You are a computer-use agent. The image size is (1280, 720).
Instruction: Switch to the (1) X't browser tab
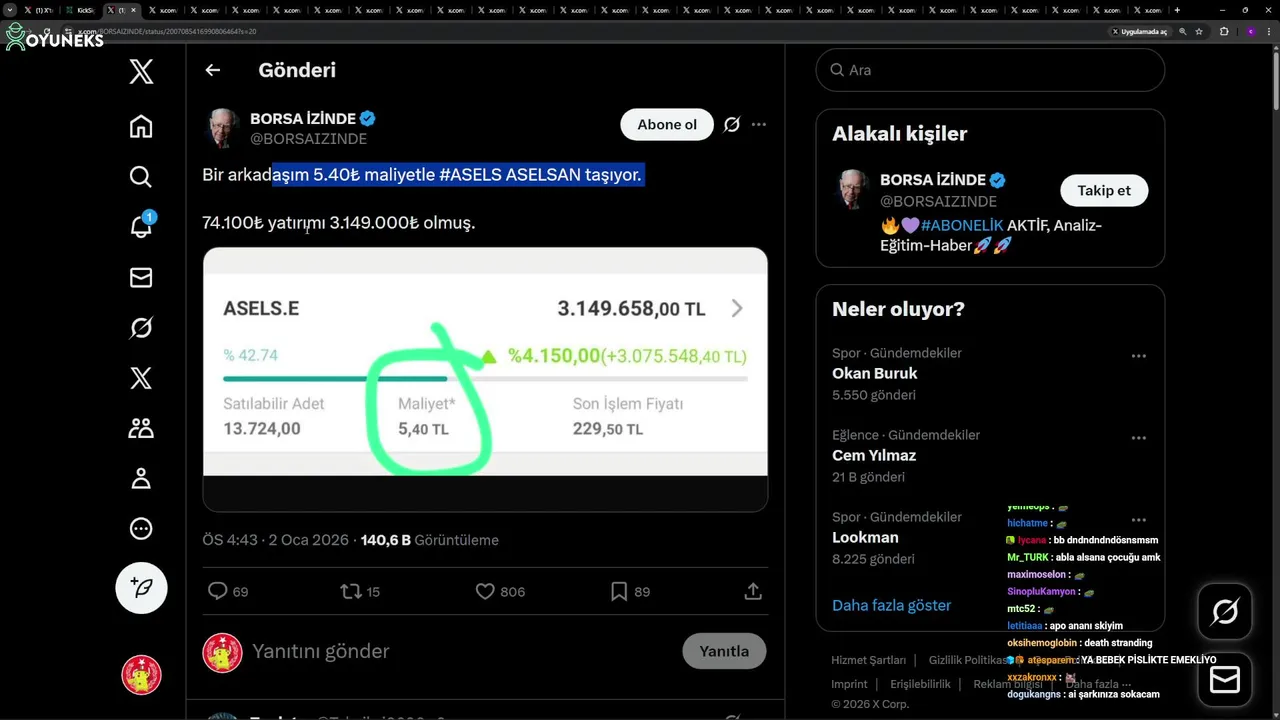pos(38,10)
